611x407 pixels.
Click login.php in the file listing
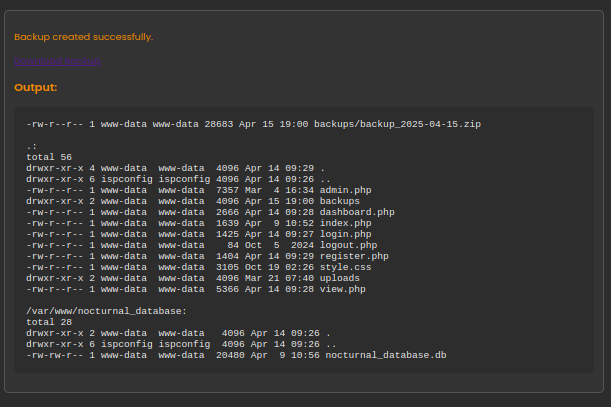coord(345,234)
